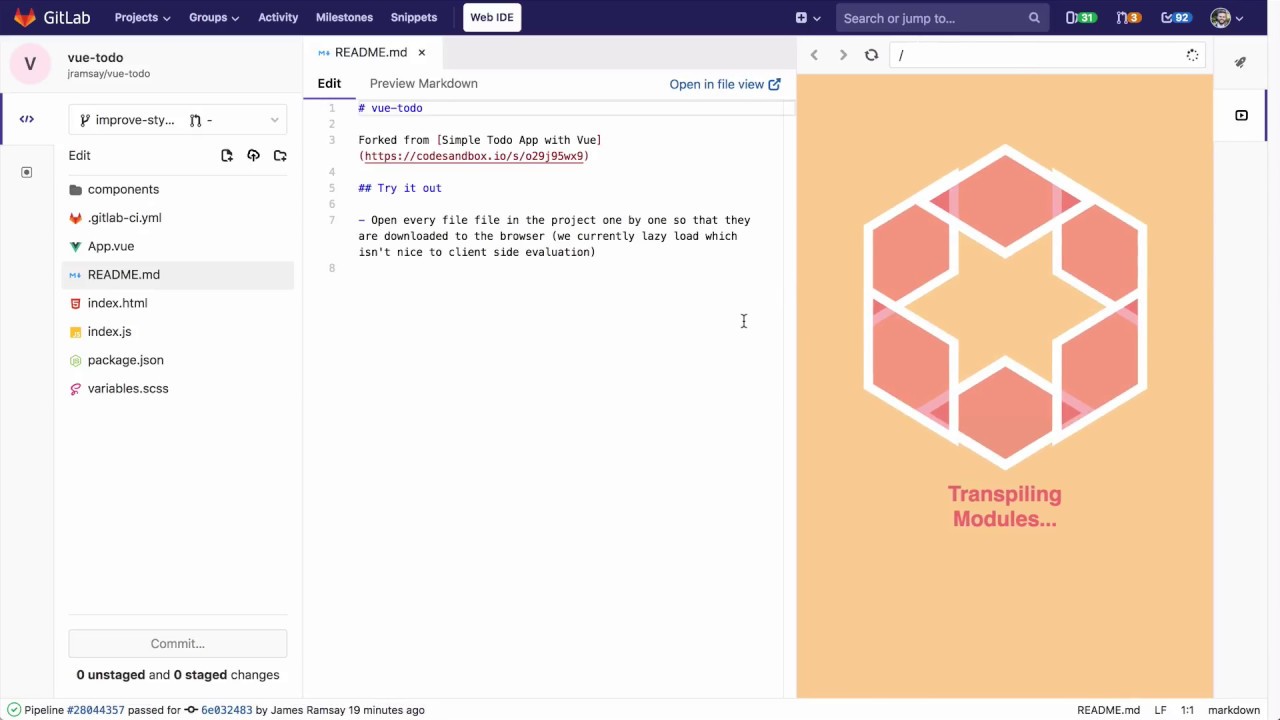Upload a file via the upload icon
The width and height of the screenshot is (1280, 720).
click(x=253, y=155)
